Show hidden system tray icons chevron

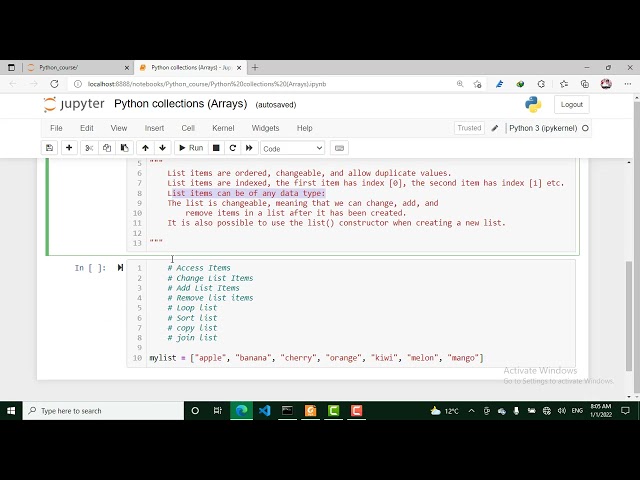pos(471,411)
